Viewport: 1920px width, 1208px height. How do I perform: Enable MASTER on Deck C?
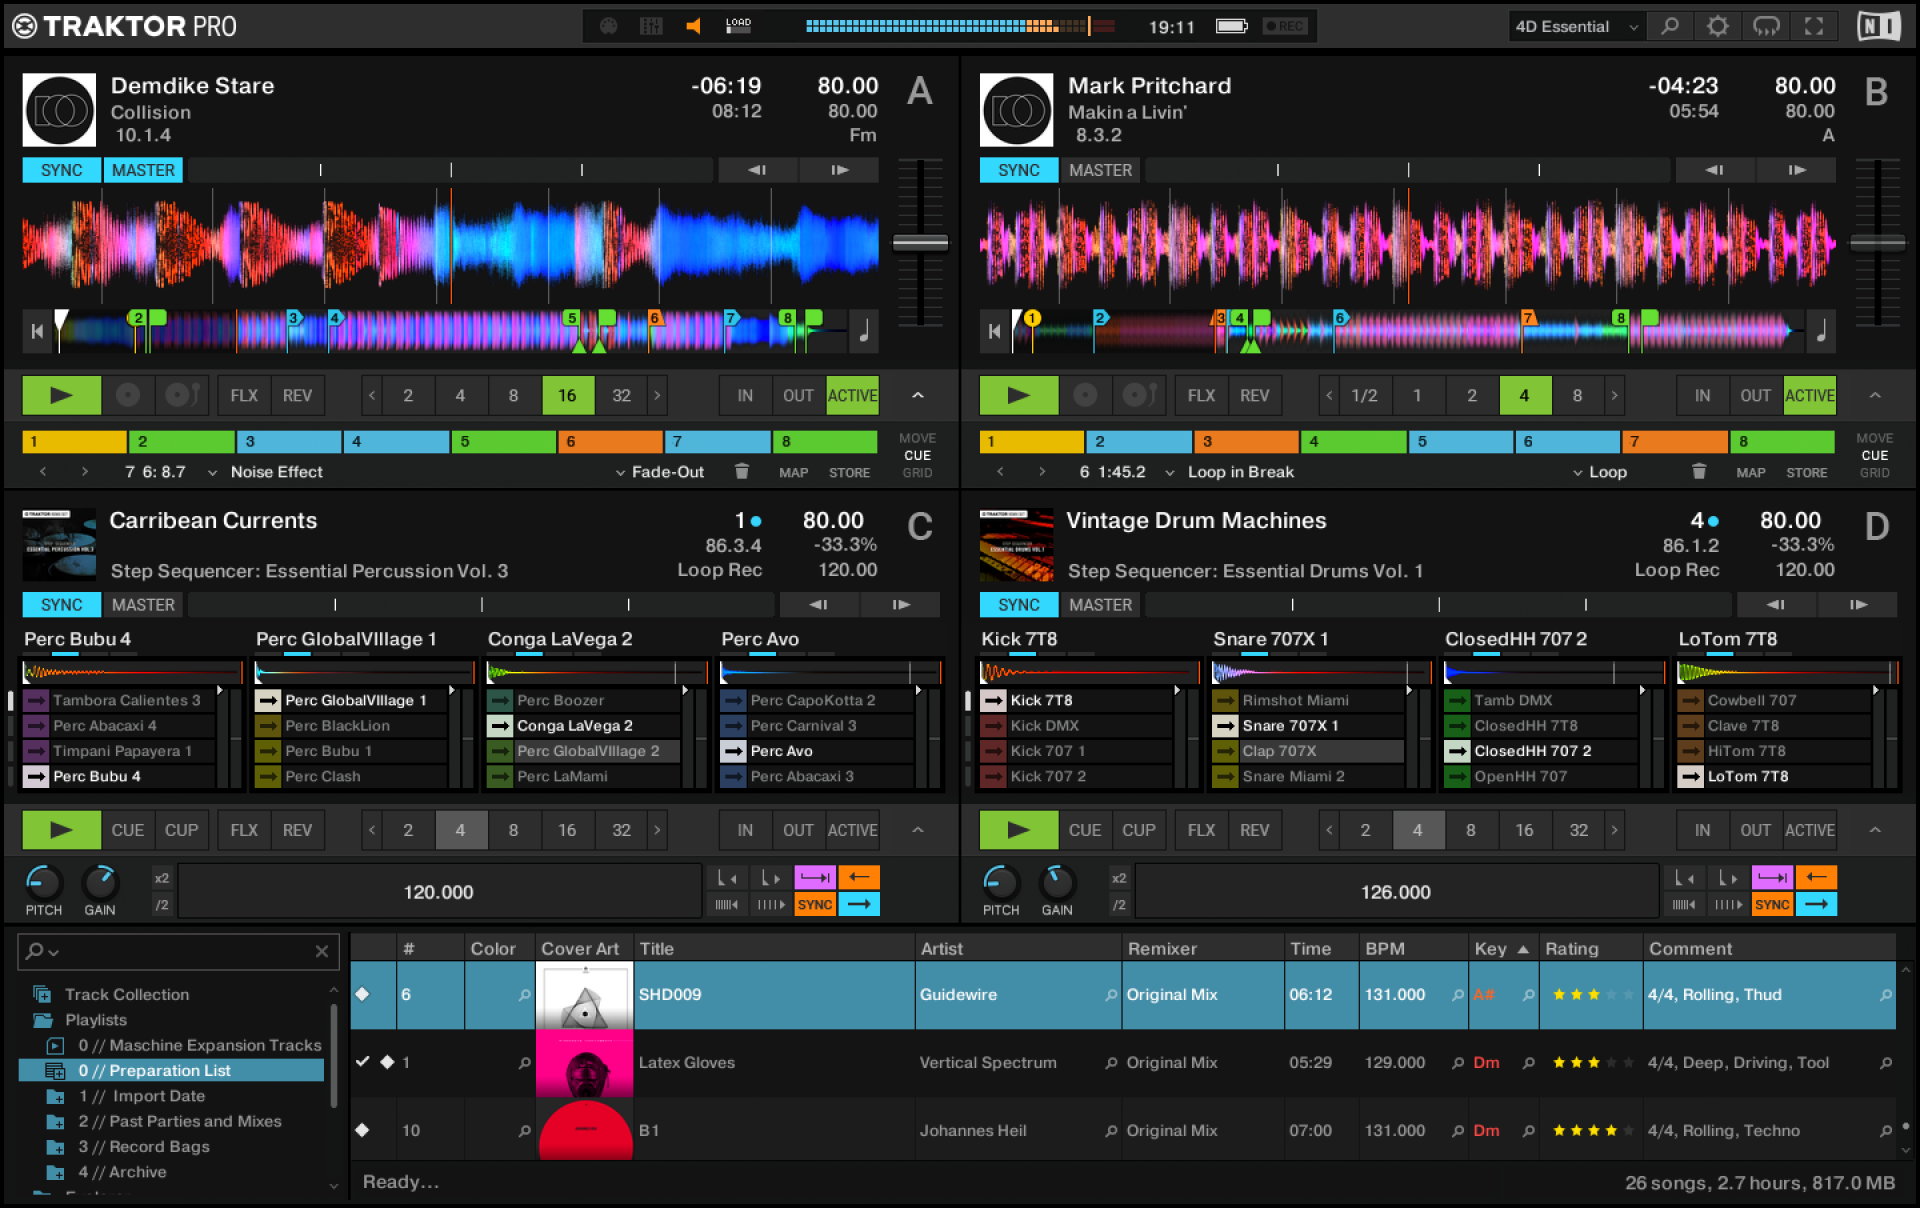click(x=143, y=605)
